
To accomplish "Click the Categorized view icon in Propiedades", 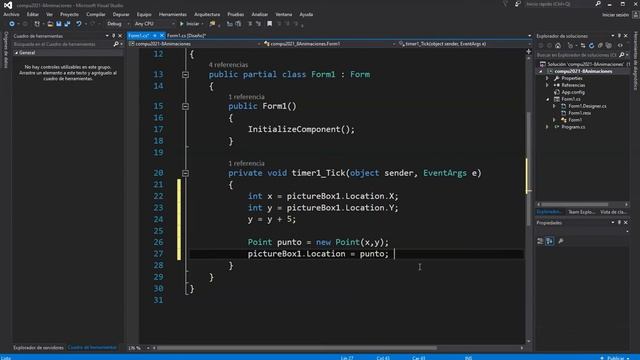I will 540,241.
